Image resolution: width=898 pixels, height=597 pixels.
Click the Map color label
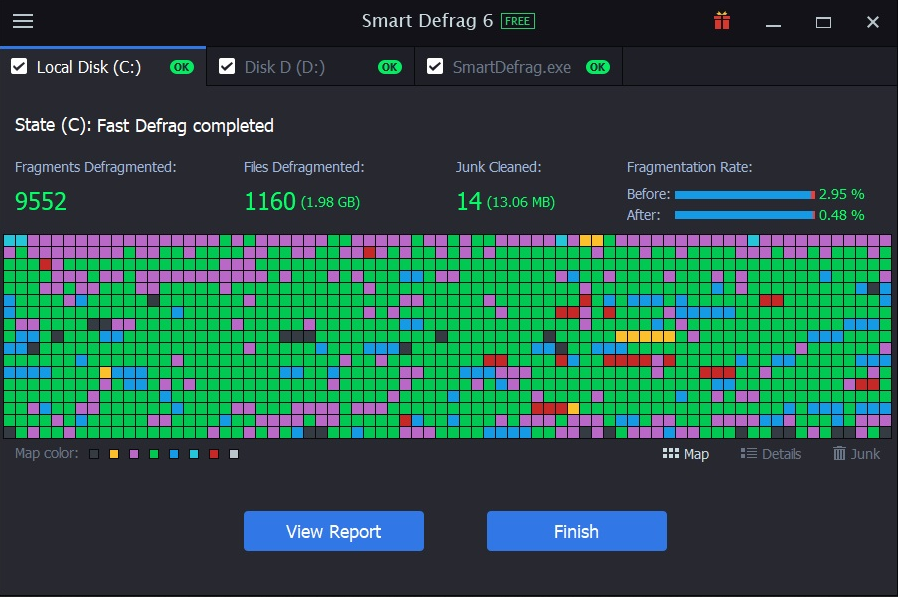(46, 453)
